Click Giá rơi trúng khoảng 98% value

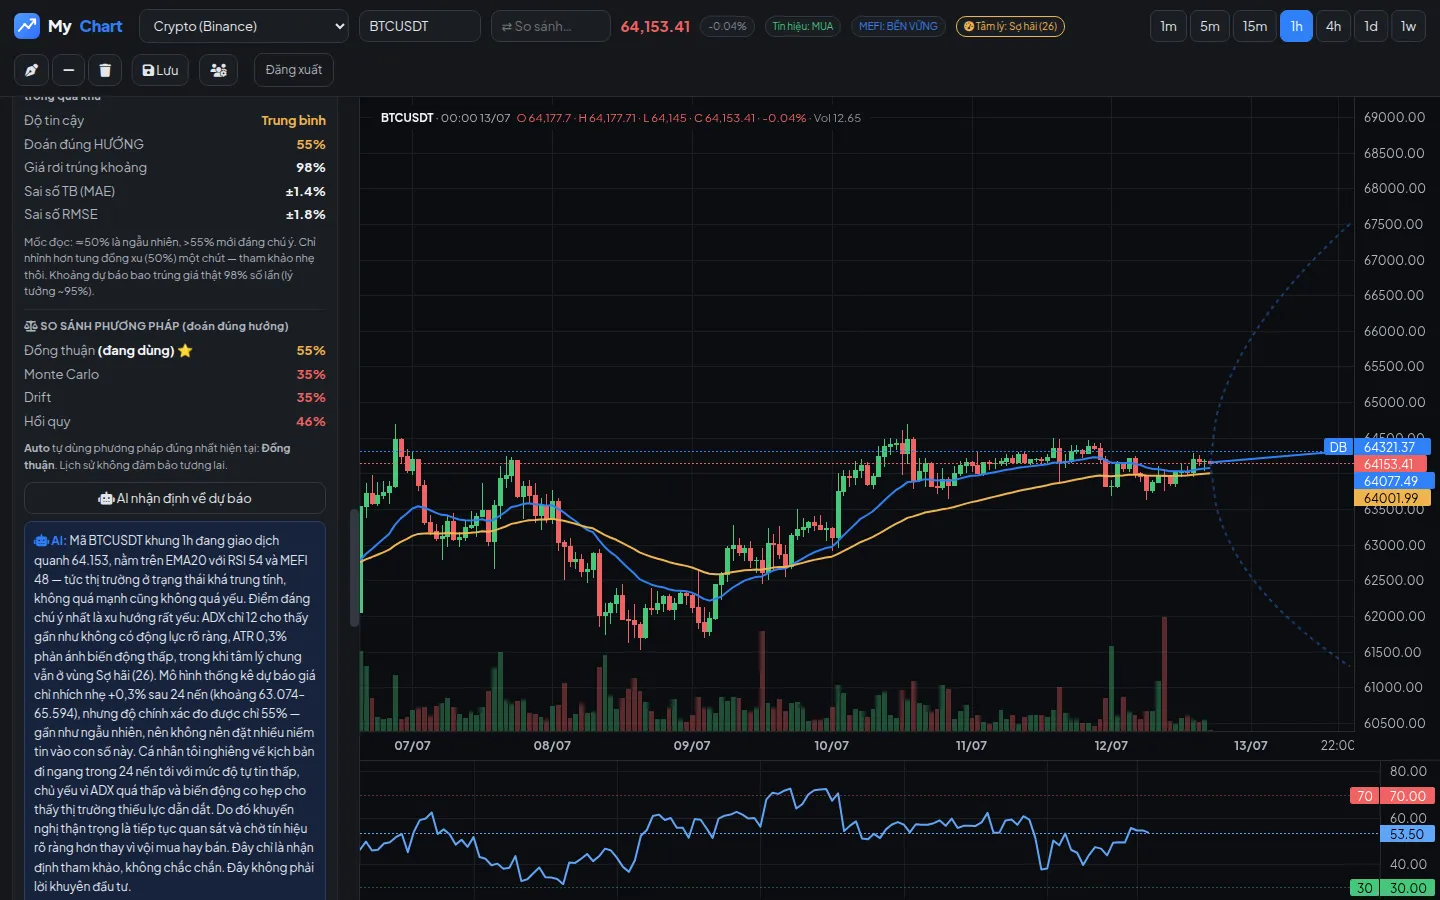(x=311, y=167)
